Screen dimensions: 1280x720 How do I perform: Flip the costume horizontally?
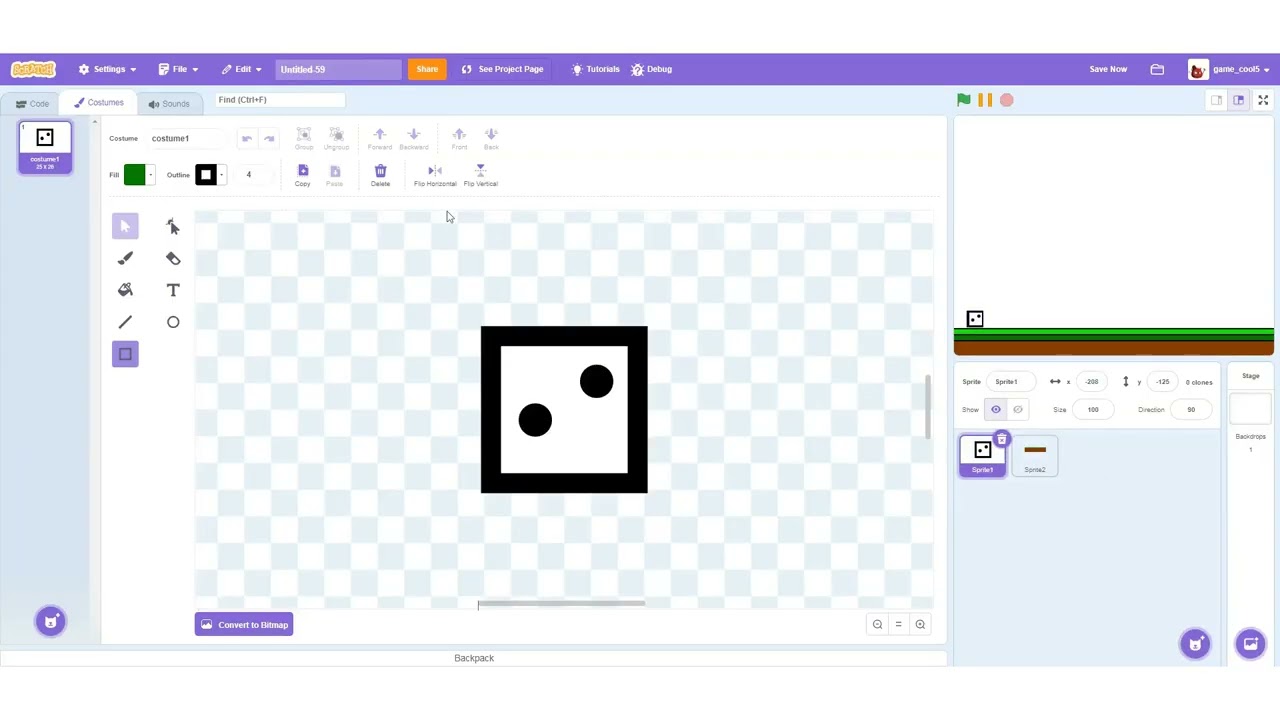(435, 175)
